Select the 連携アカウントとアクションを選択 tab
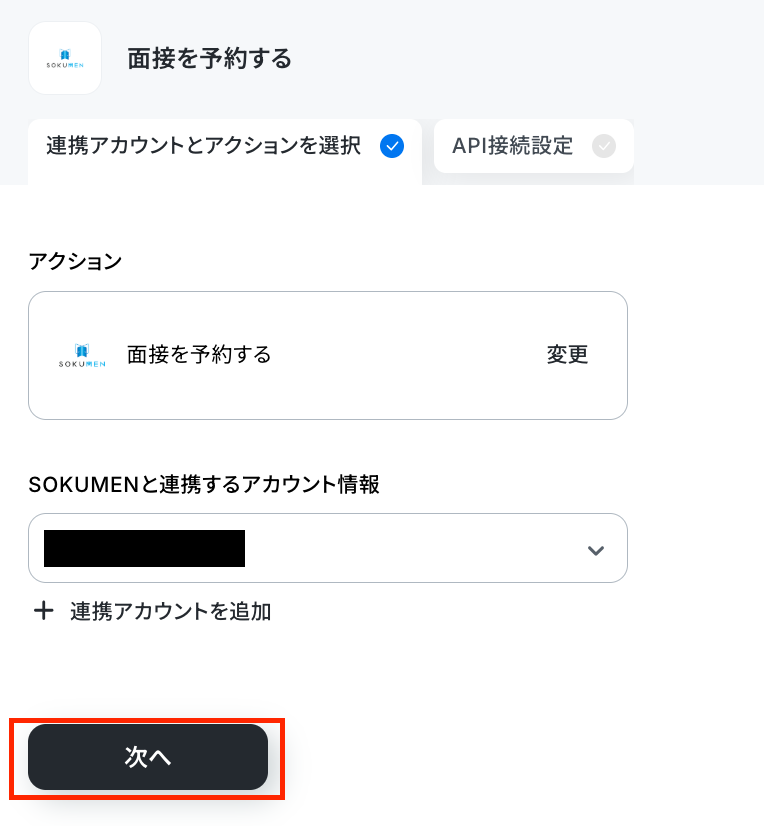The width and height of the screenshot is (764, 826). pos(225,152)
